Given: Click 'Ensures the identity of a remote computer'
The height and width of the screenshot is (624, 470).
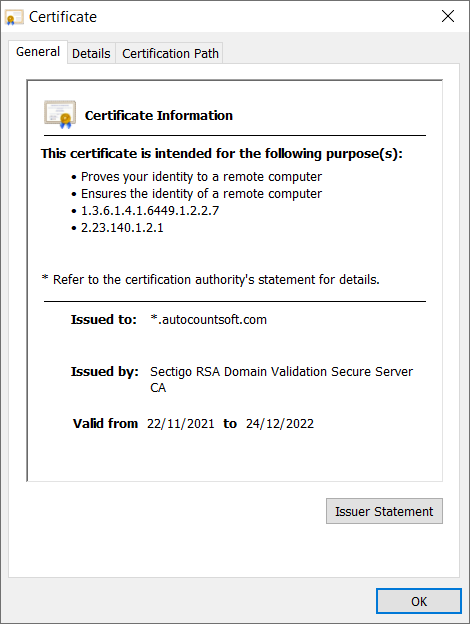Looking at the screenshot, I should point(201,194).
